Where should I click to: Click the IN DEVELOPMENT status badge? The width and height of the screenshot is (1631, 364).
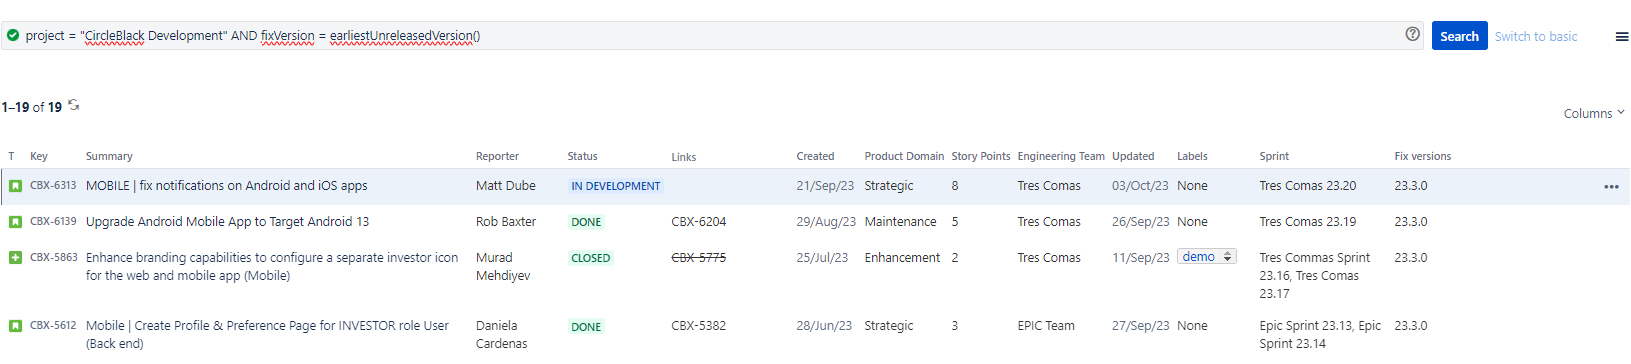616,186
